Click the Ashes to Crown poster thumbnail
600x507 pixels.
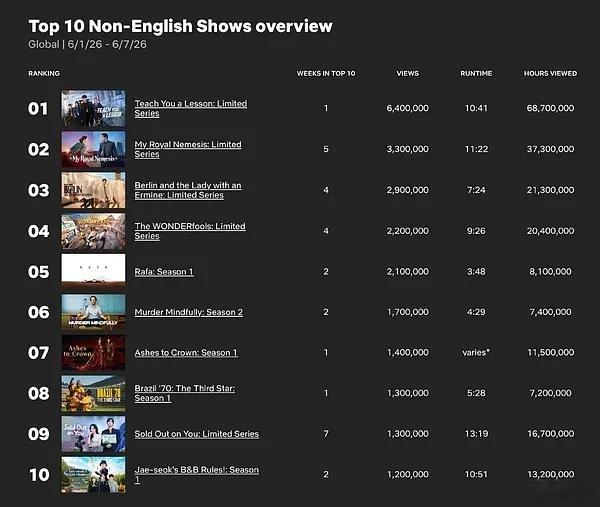pyautogui.click(x=93, y=353)
